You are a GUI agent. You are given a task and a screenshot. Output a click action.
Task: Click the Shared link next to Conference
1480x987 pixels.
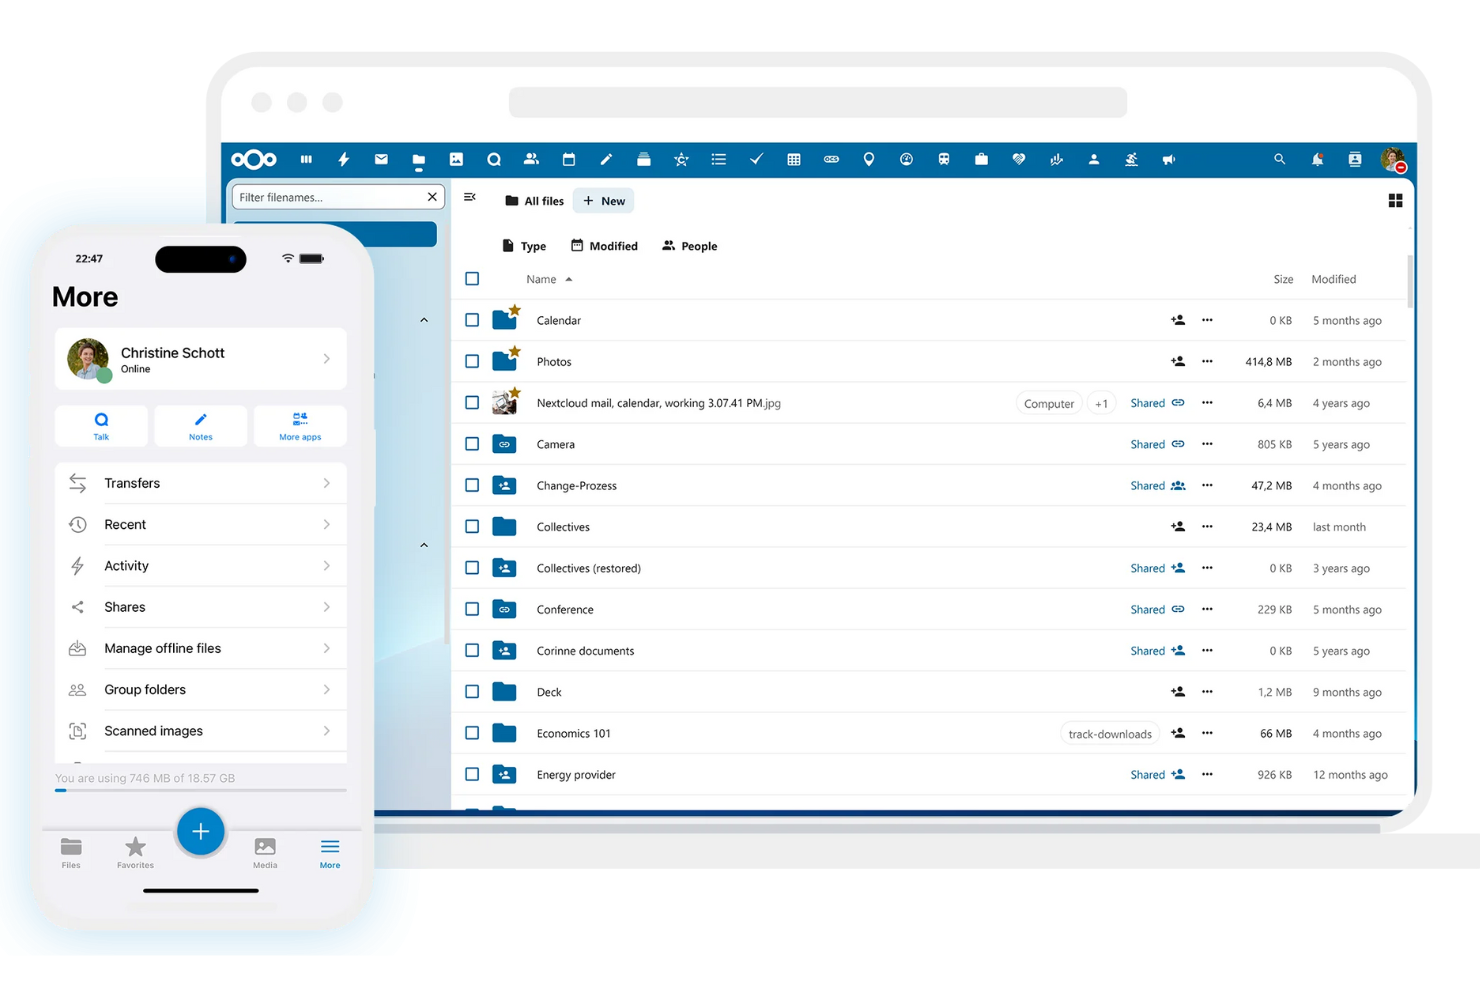1148,609
